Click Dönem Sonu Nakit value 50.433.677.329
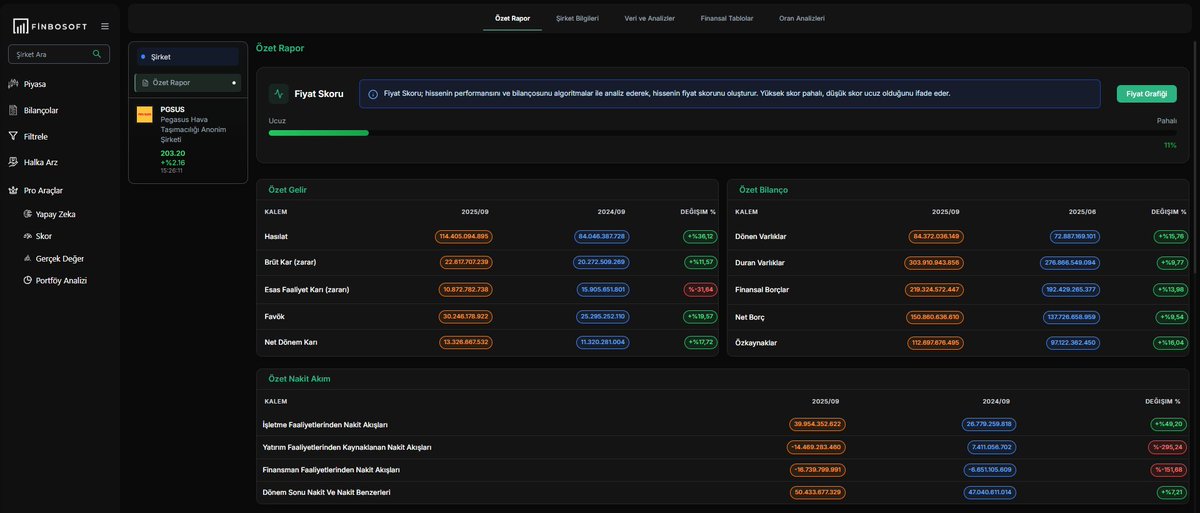The width and height of the screenshot is (1200, 513). click(817, 492)
